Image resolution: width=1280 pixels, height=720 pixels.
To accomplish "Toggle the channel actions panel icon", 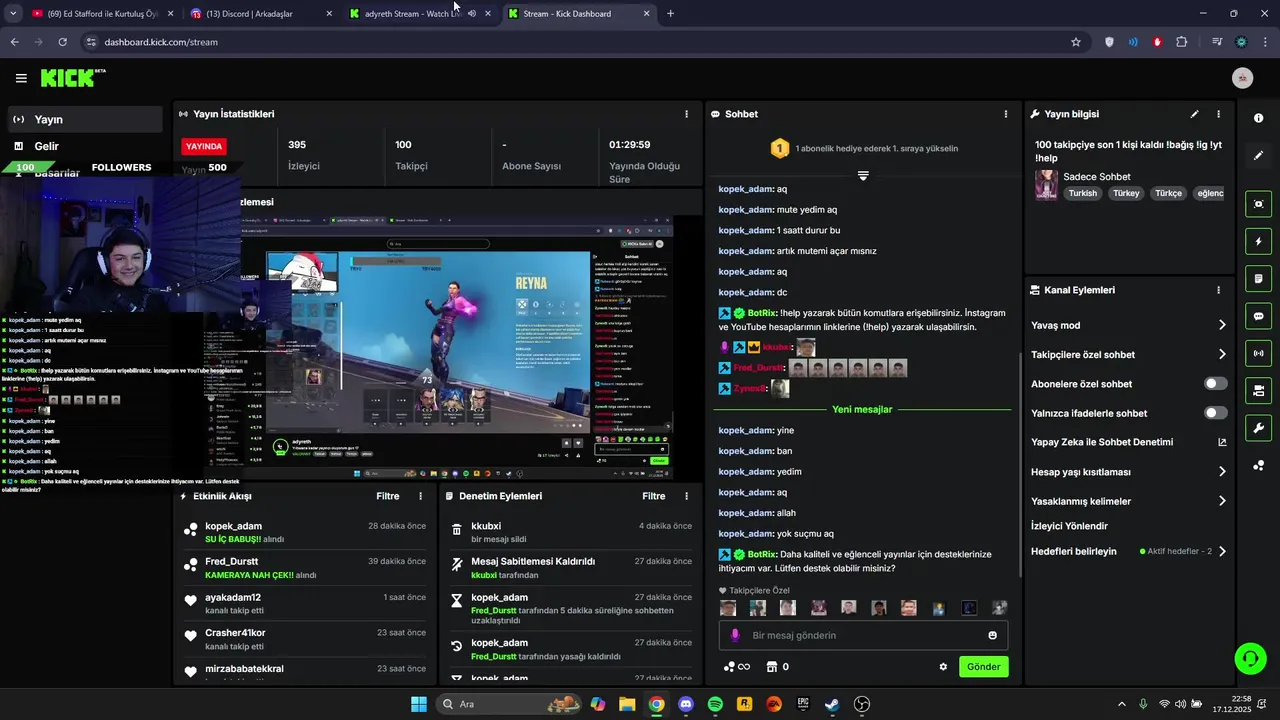I will pyautogui.click(x=1258, y=390).
